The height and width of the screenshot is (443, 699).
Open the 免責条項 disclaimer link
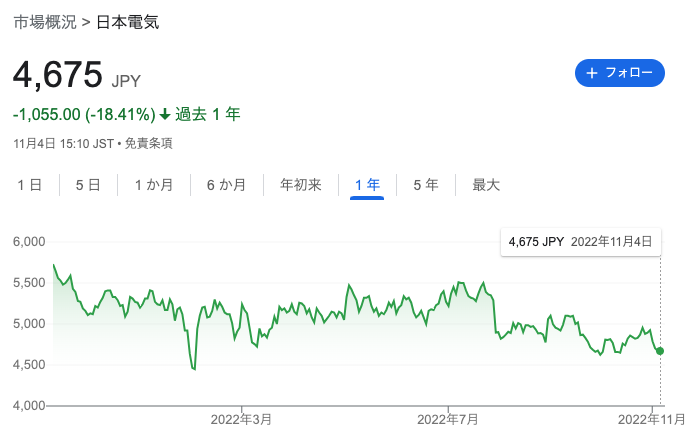coord(148,144)
